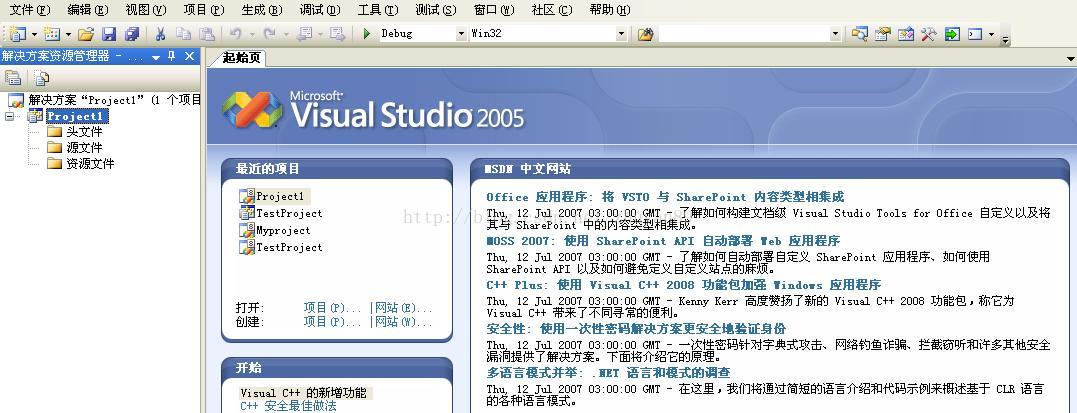Click the Add New Item toolbar icon
The width and height of the screenshot is (1077, 413).
(x=52, y=34)
